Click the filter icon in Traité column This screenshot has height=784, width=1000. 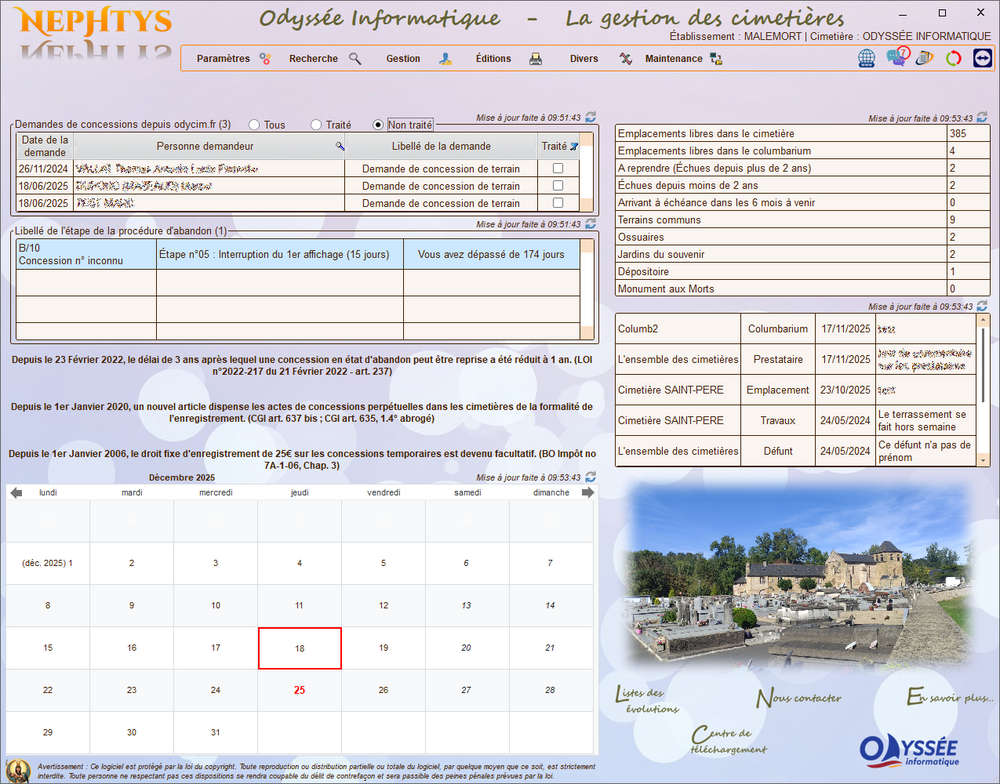pyautogui.click(x=574, y=146)
